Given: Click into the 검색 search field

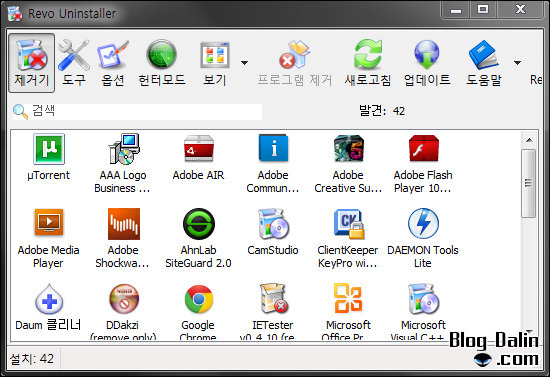Looking at the screenshot, I should coord(137,112).
